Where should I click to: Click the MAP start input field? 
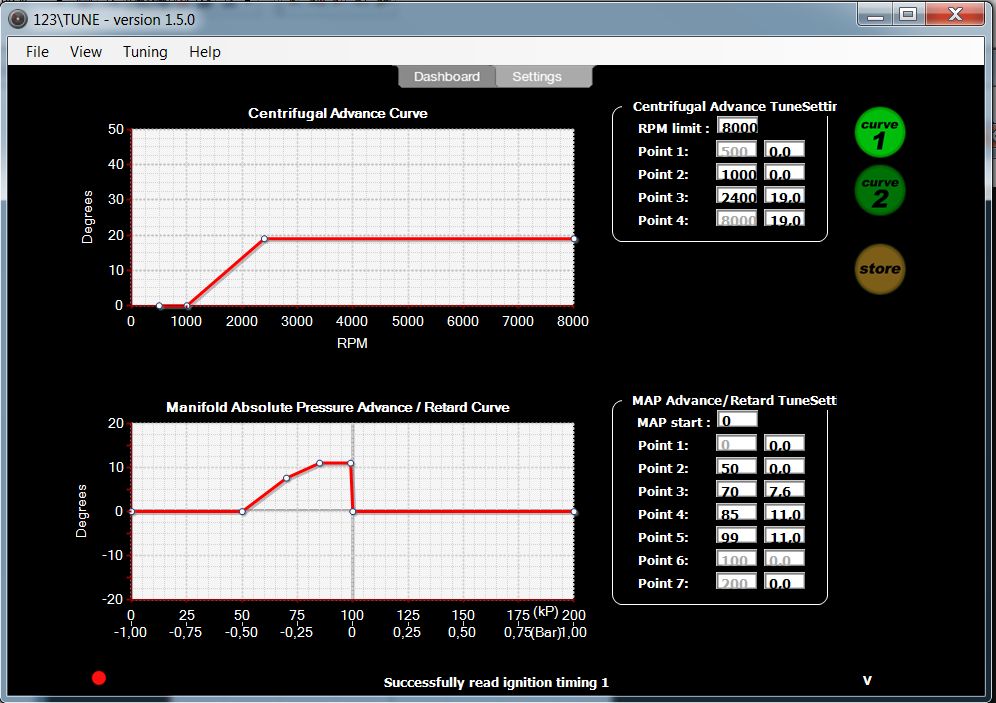pyautogui.click(x=737, y=421)
